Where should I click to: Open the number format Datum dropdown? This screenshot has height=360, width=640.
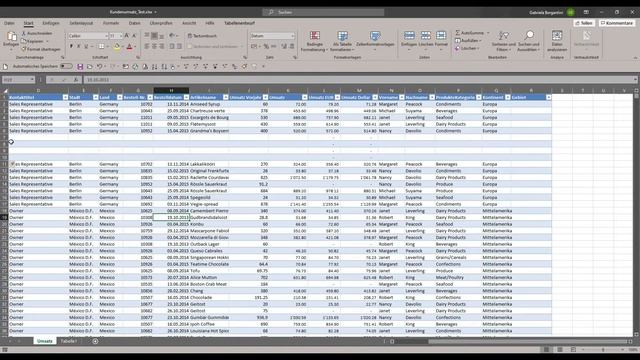(x=292, y=36)
